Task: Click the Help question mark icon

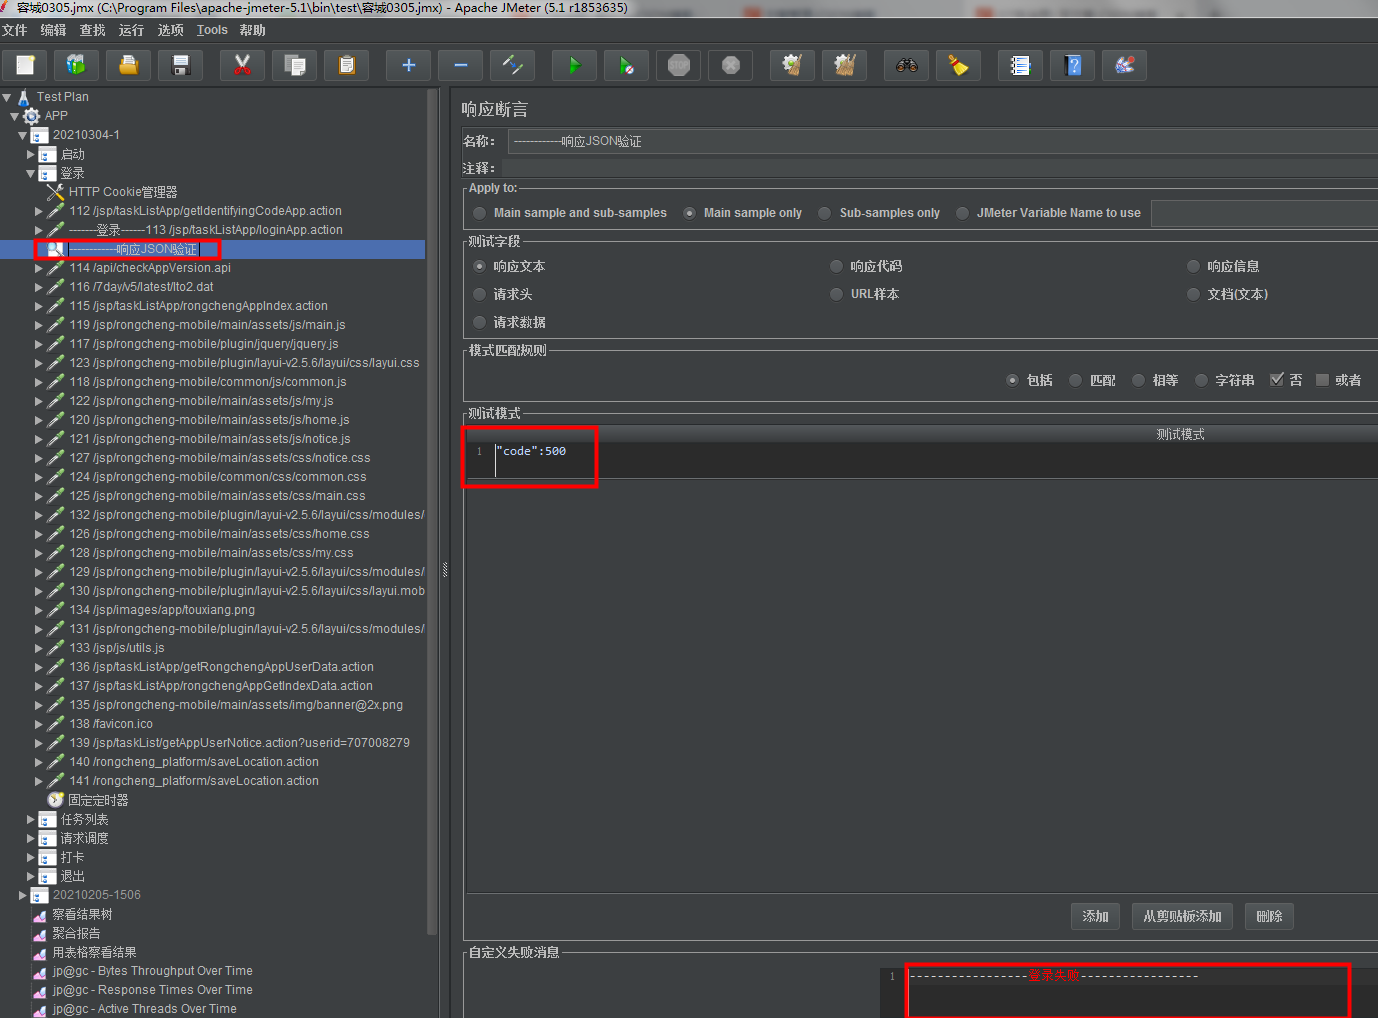Action: 1072,65
